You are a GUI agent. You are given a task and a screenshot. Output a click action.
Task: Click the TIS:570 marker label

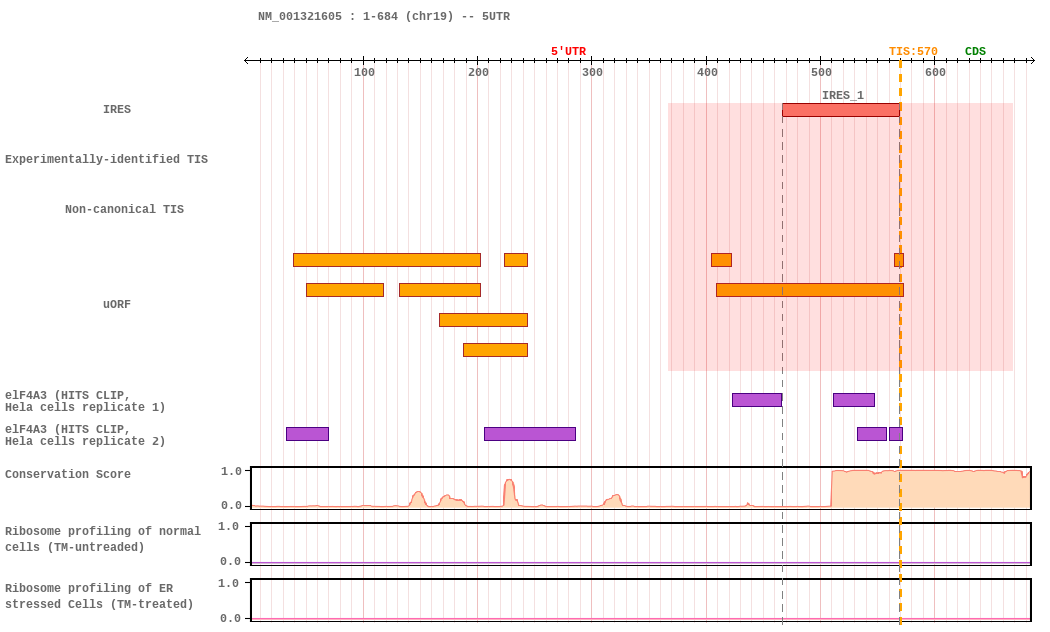coord(913,51)
